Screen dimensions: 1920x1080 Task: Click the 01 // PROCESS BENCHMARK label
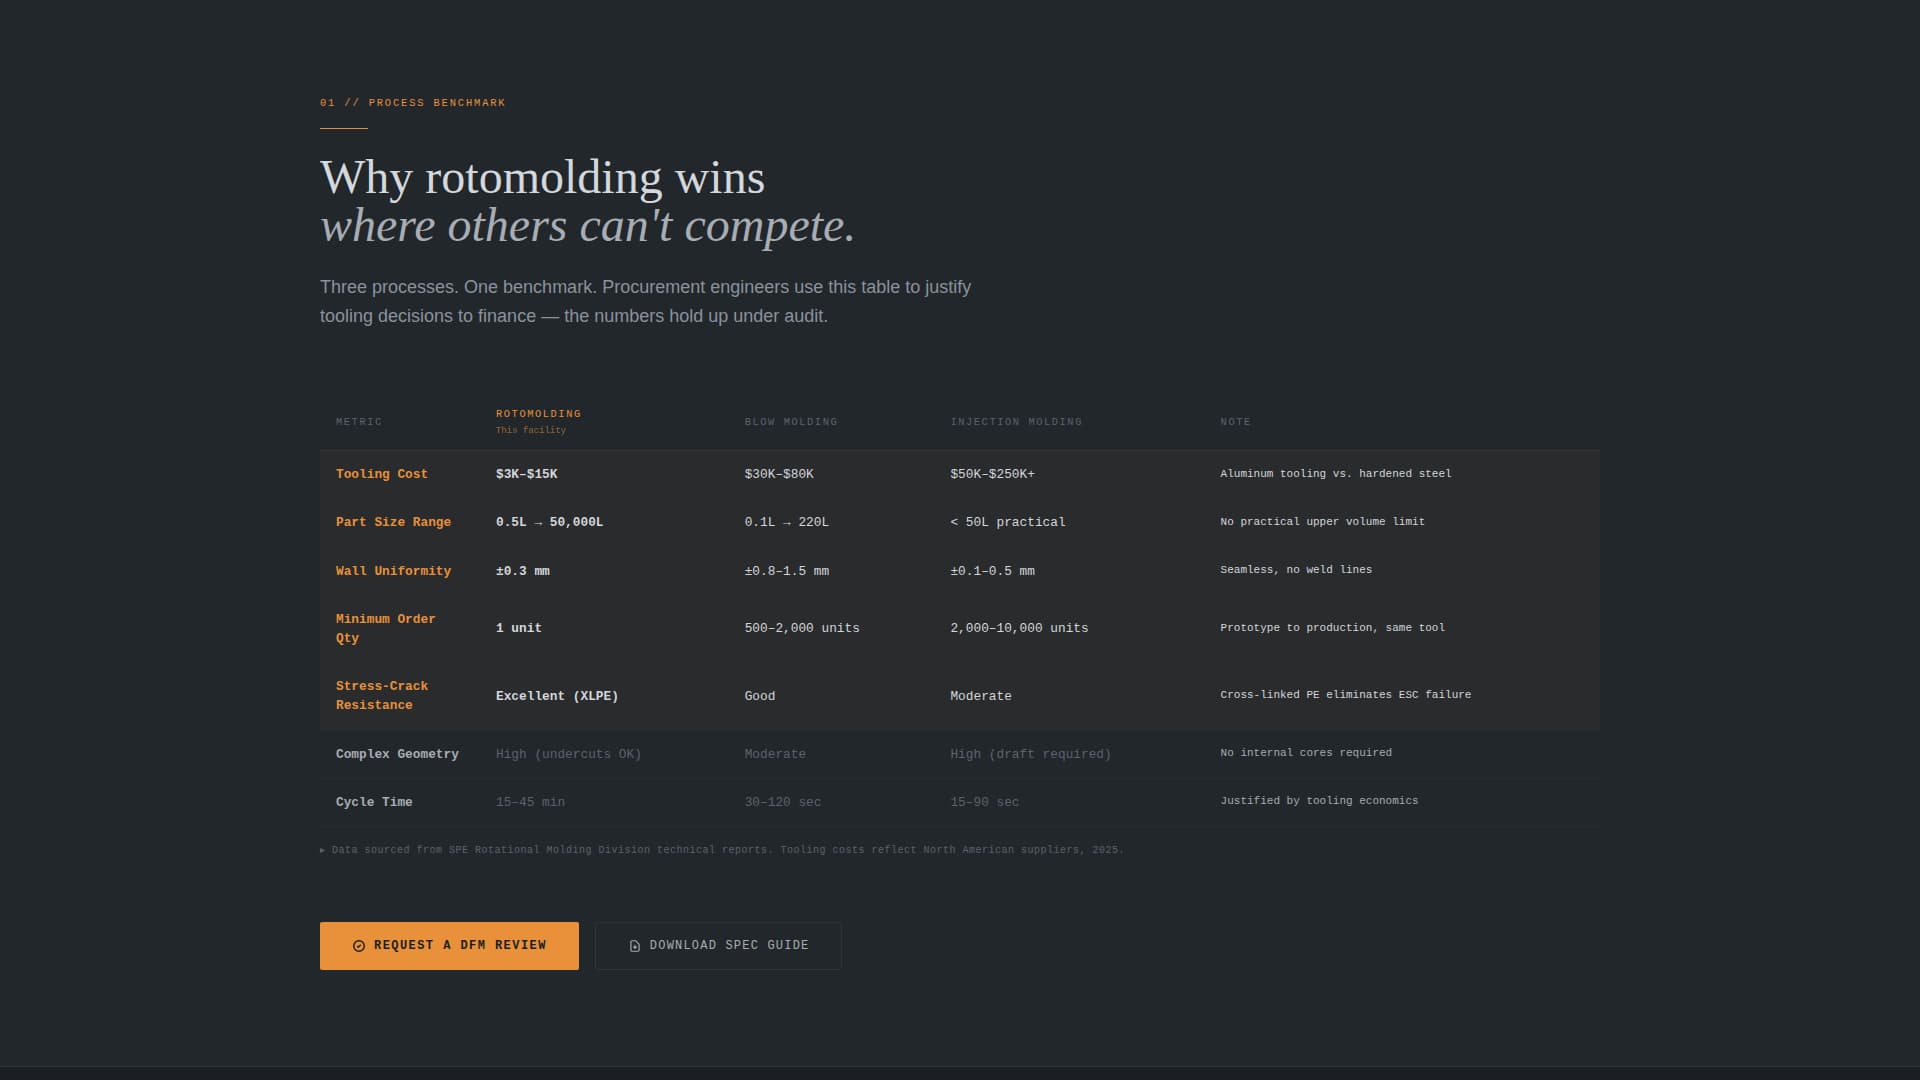tap(412, 102)
